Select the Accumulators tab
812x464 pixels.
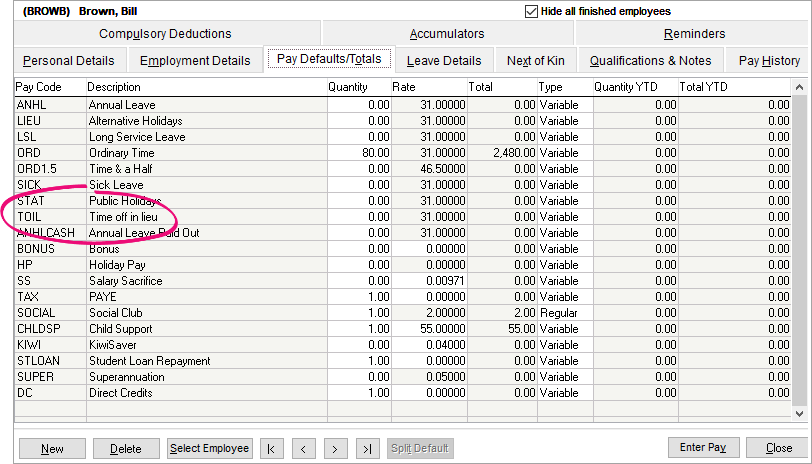(x=446, y=34)
